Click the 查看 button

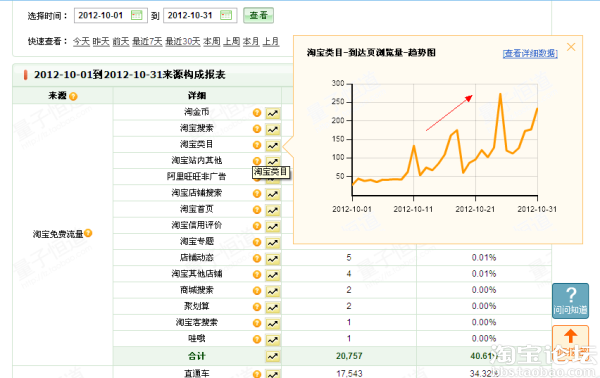tap(258, 15)
